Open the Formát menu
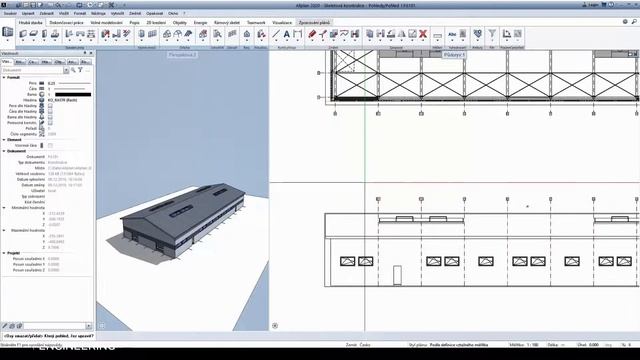 click(80, 13)
